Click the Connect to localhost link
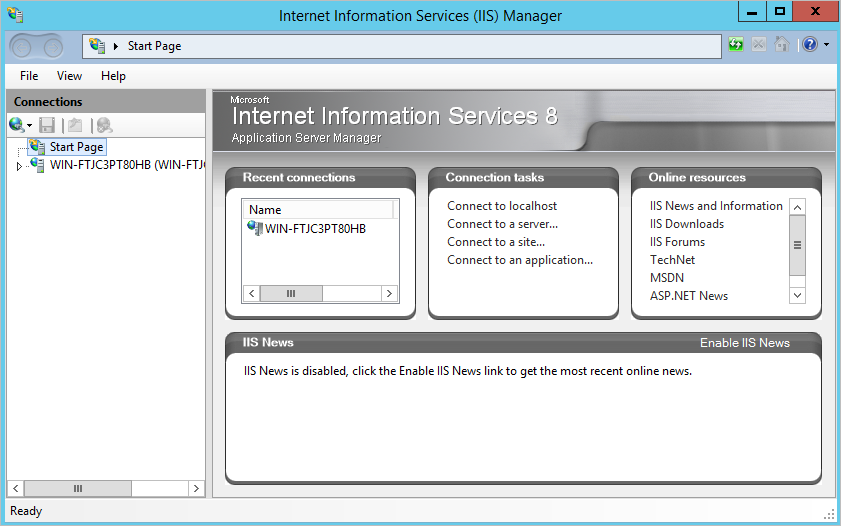The image size is (841, 526). (x=502, y=206)
